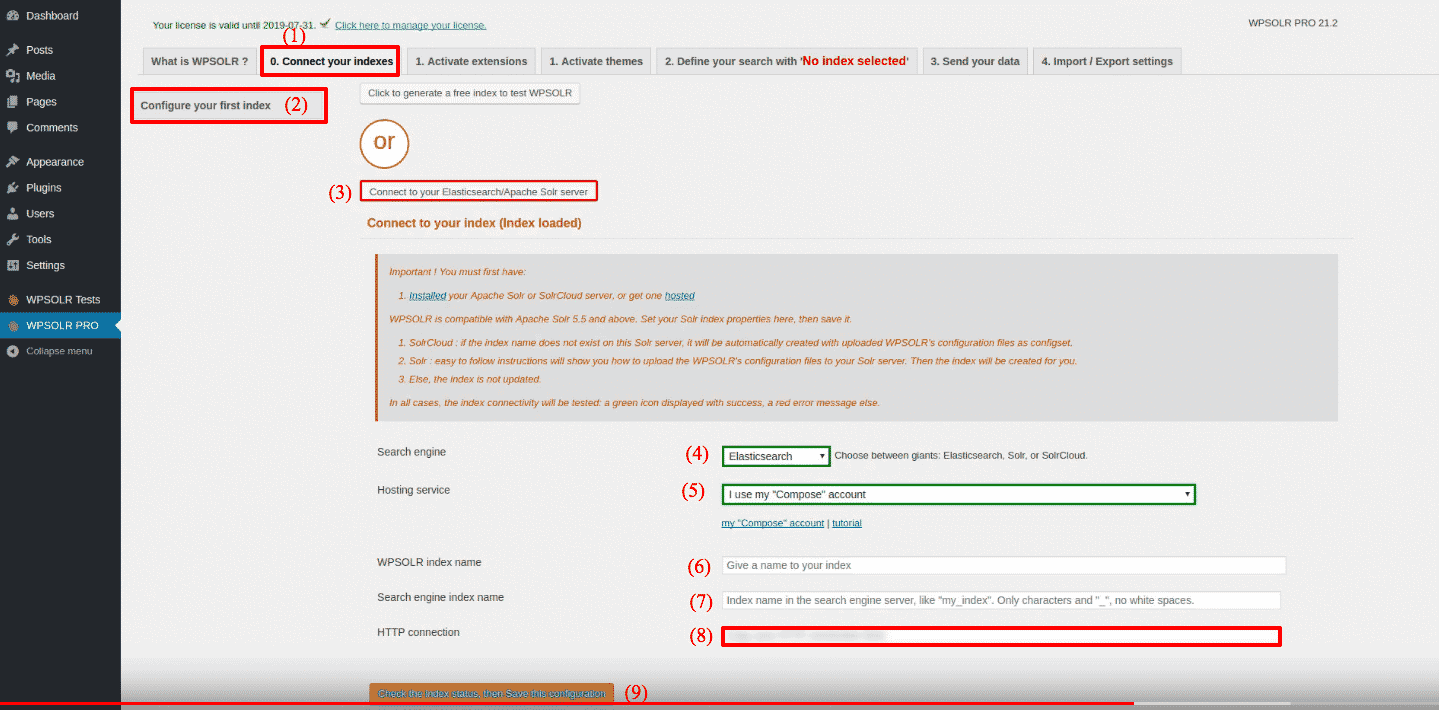Open the "1. Activate themes" tab
This screenshot has width=1439, height=710.
tap(596, 61)
